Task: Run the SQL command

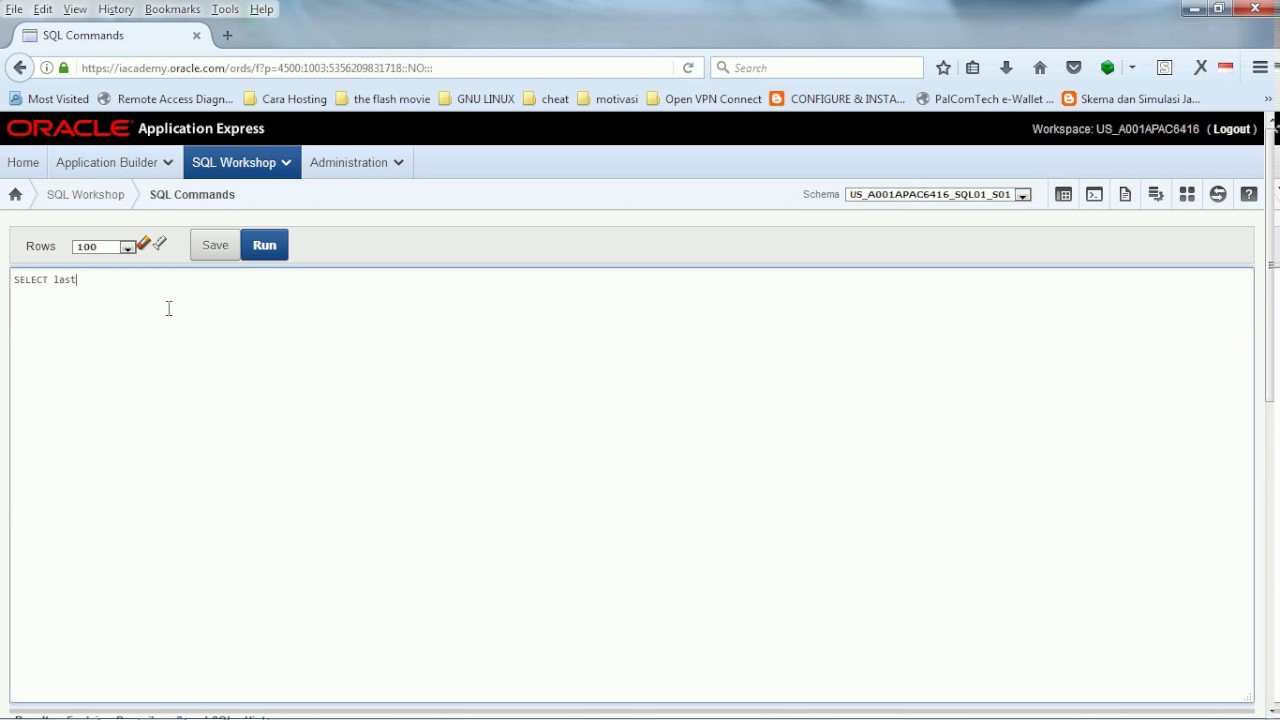Action: [264, 245]
